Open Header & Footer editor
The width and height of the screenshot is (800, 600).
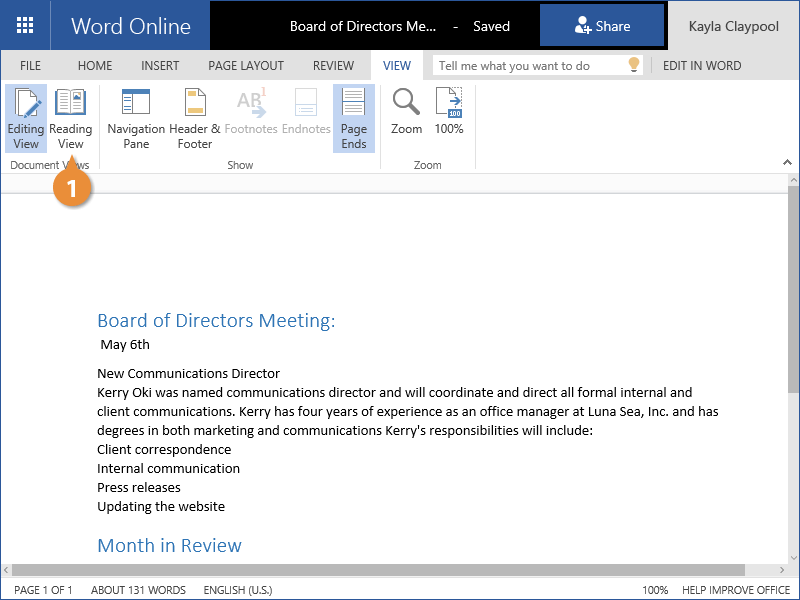(x=195, y=118)
